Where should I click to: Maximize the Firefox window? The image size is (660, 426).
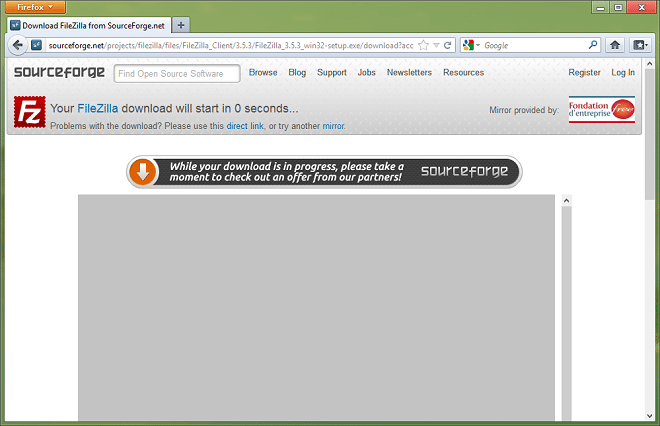pos(618,7)
